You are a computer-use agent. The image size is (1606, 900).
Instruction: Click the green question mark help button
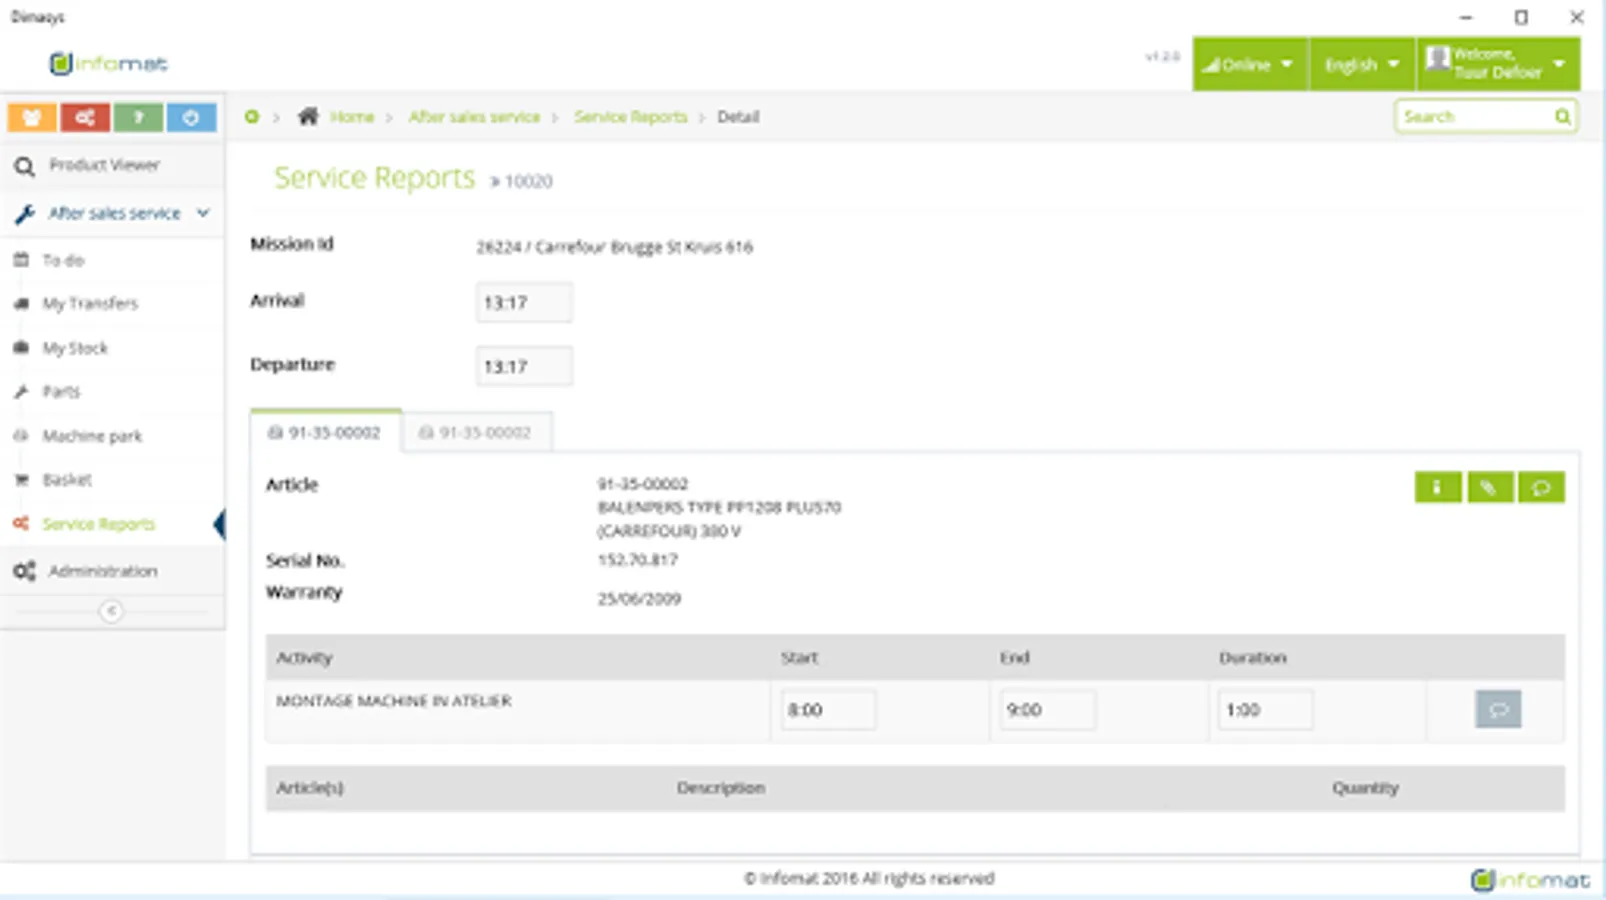click(x=138, y=117)
